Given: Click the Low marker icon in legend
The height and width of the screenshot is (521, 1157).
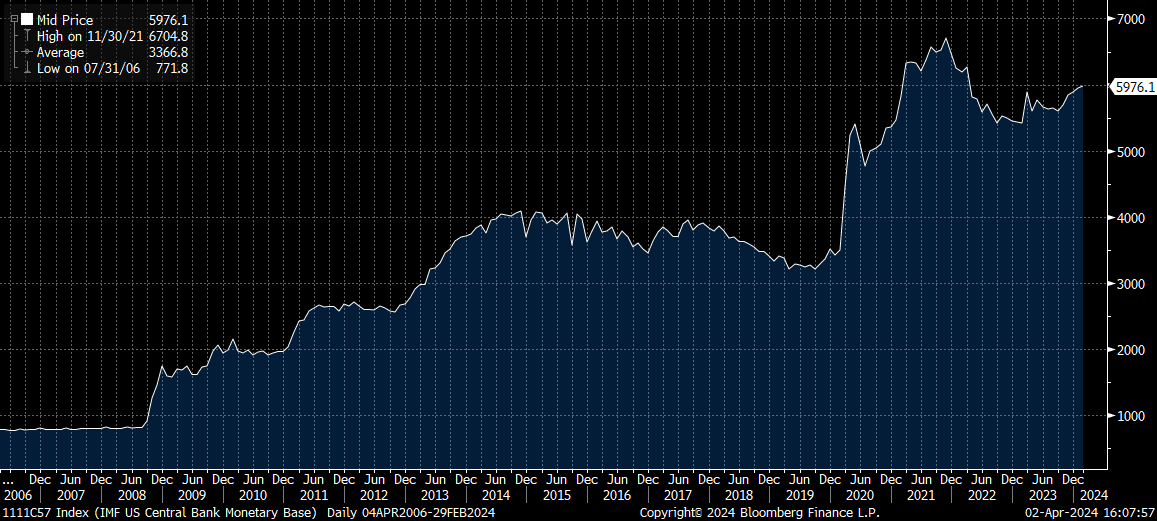Looking at the screenshot, I should [x=27, y=68].
